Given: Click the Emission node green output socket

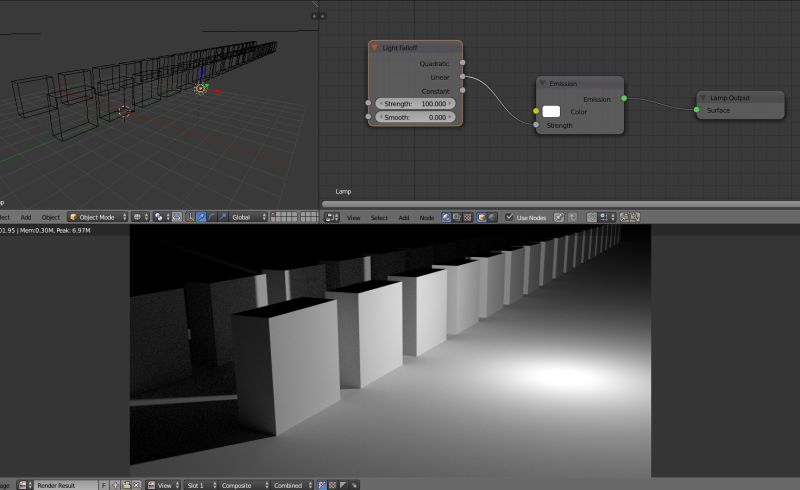Looking at the screenshot, I should (x=624, y=99).
